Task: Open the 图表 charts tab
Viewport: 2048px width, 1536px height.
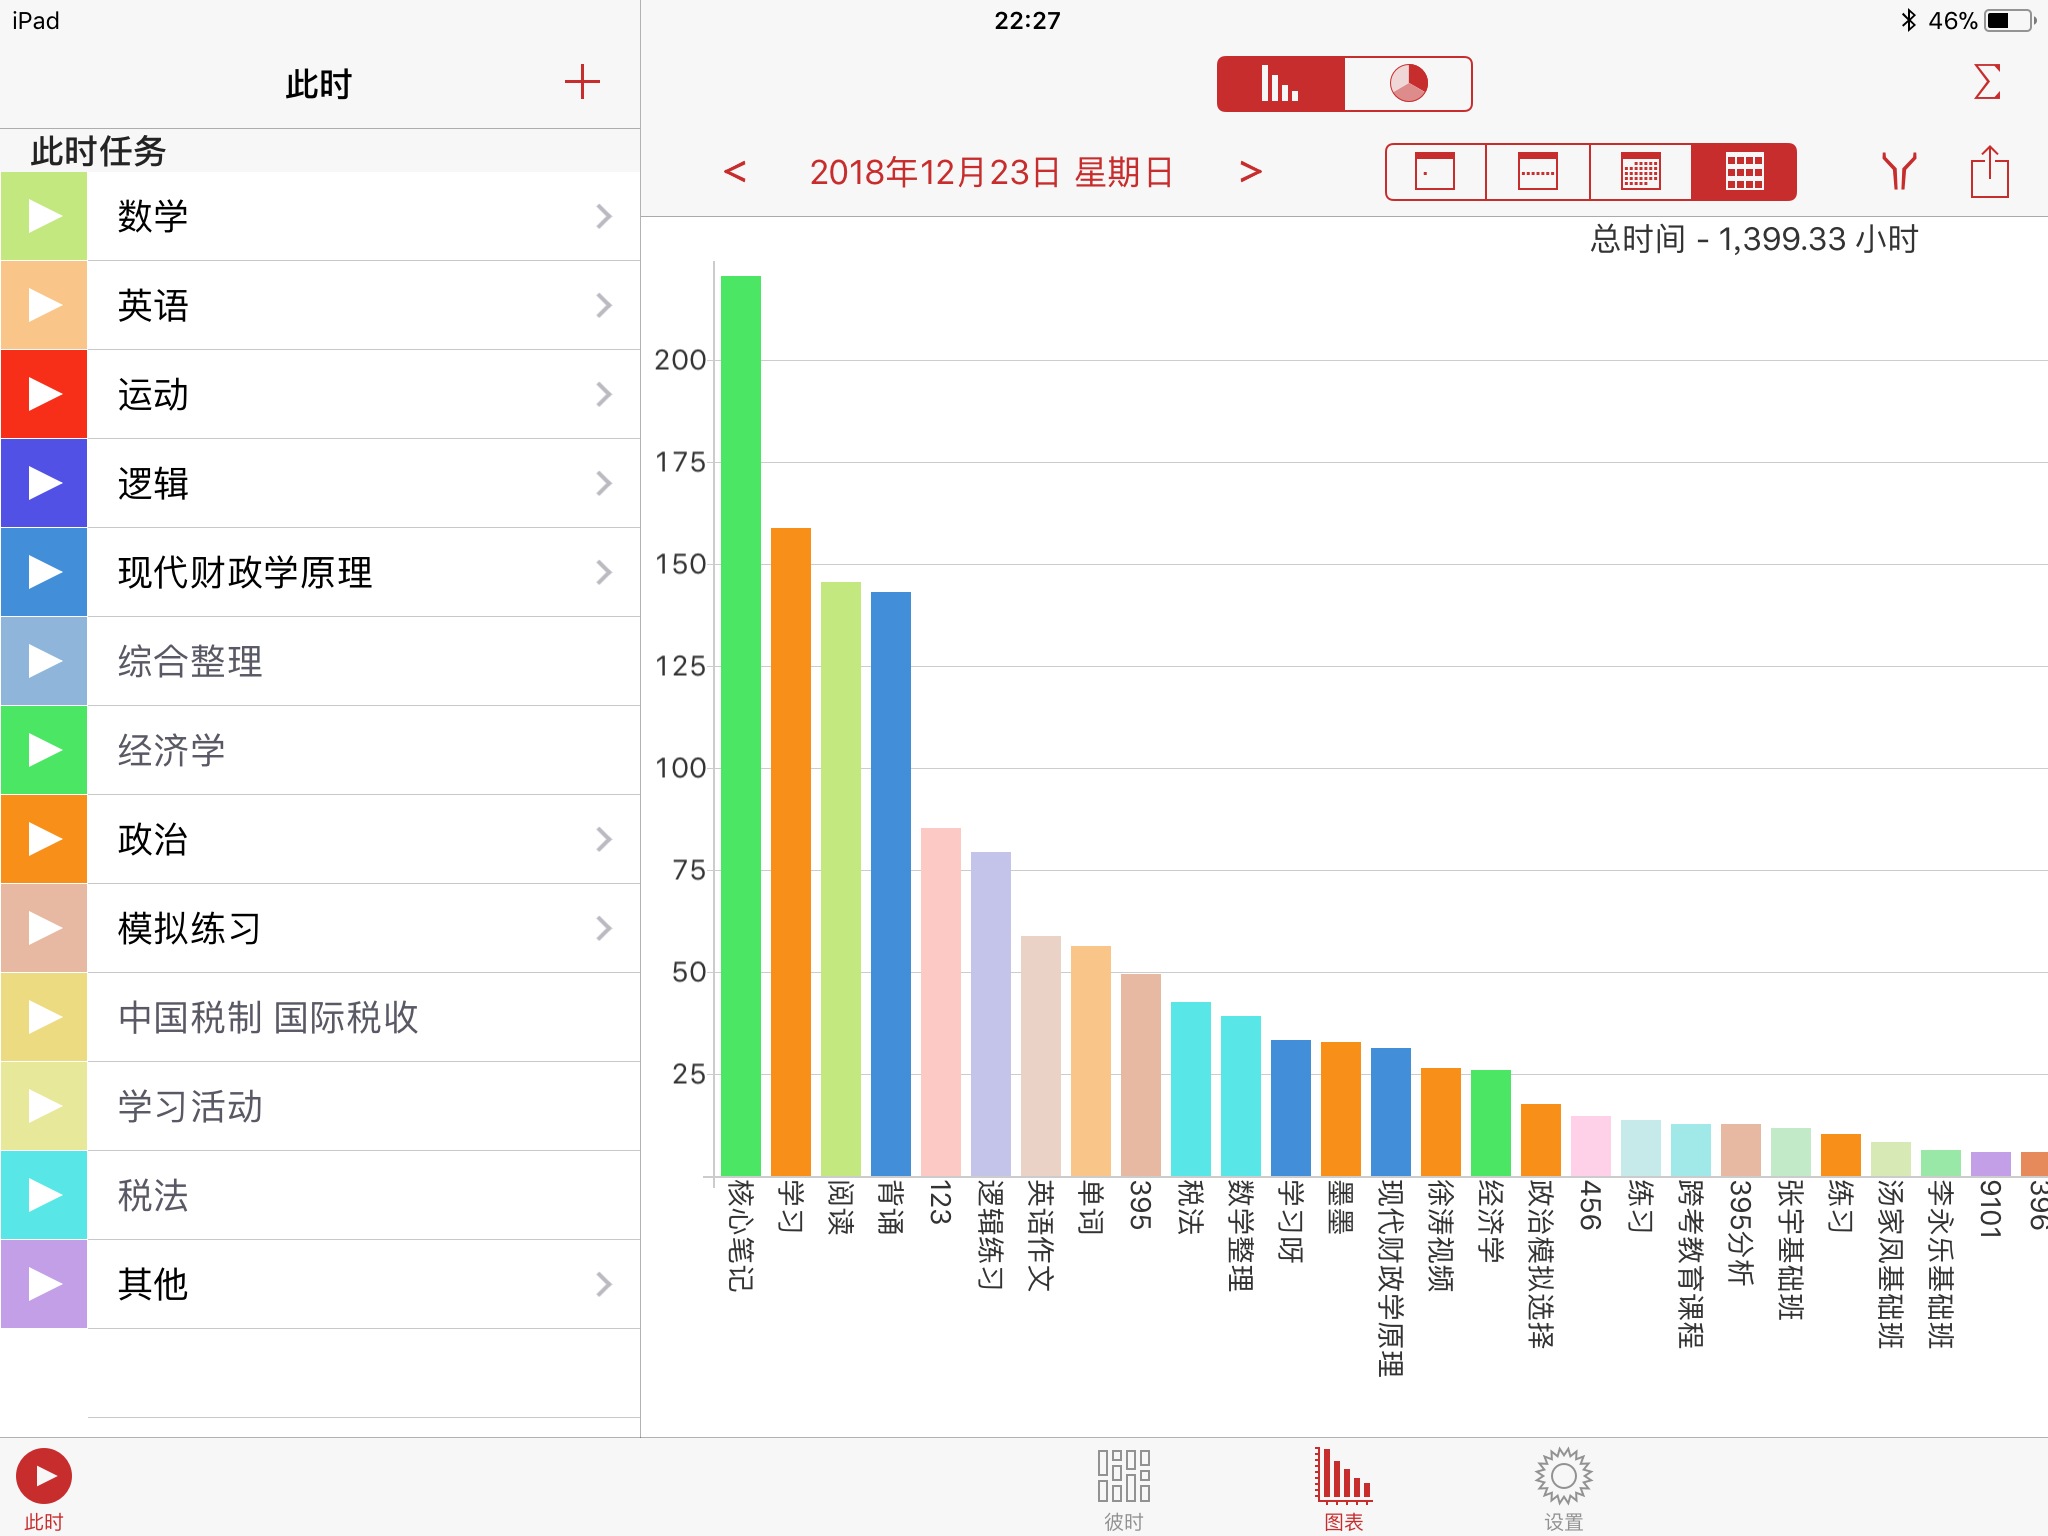Action: coord(1344,1490)
